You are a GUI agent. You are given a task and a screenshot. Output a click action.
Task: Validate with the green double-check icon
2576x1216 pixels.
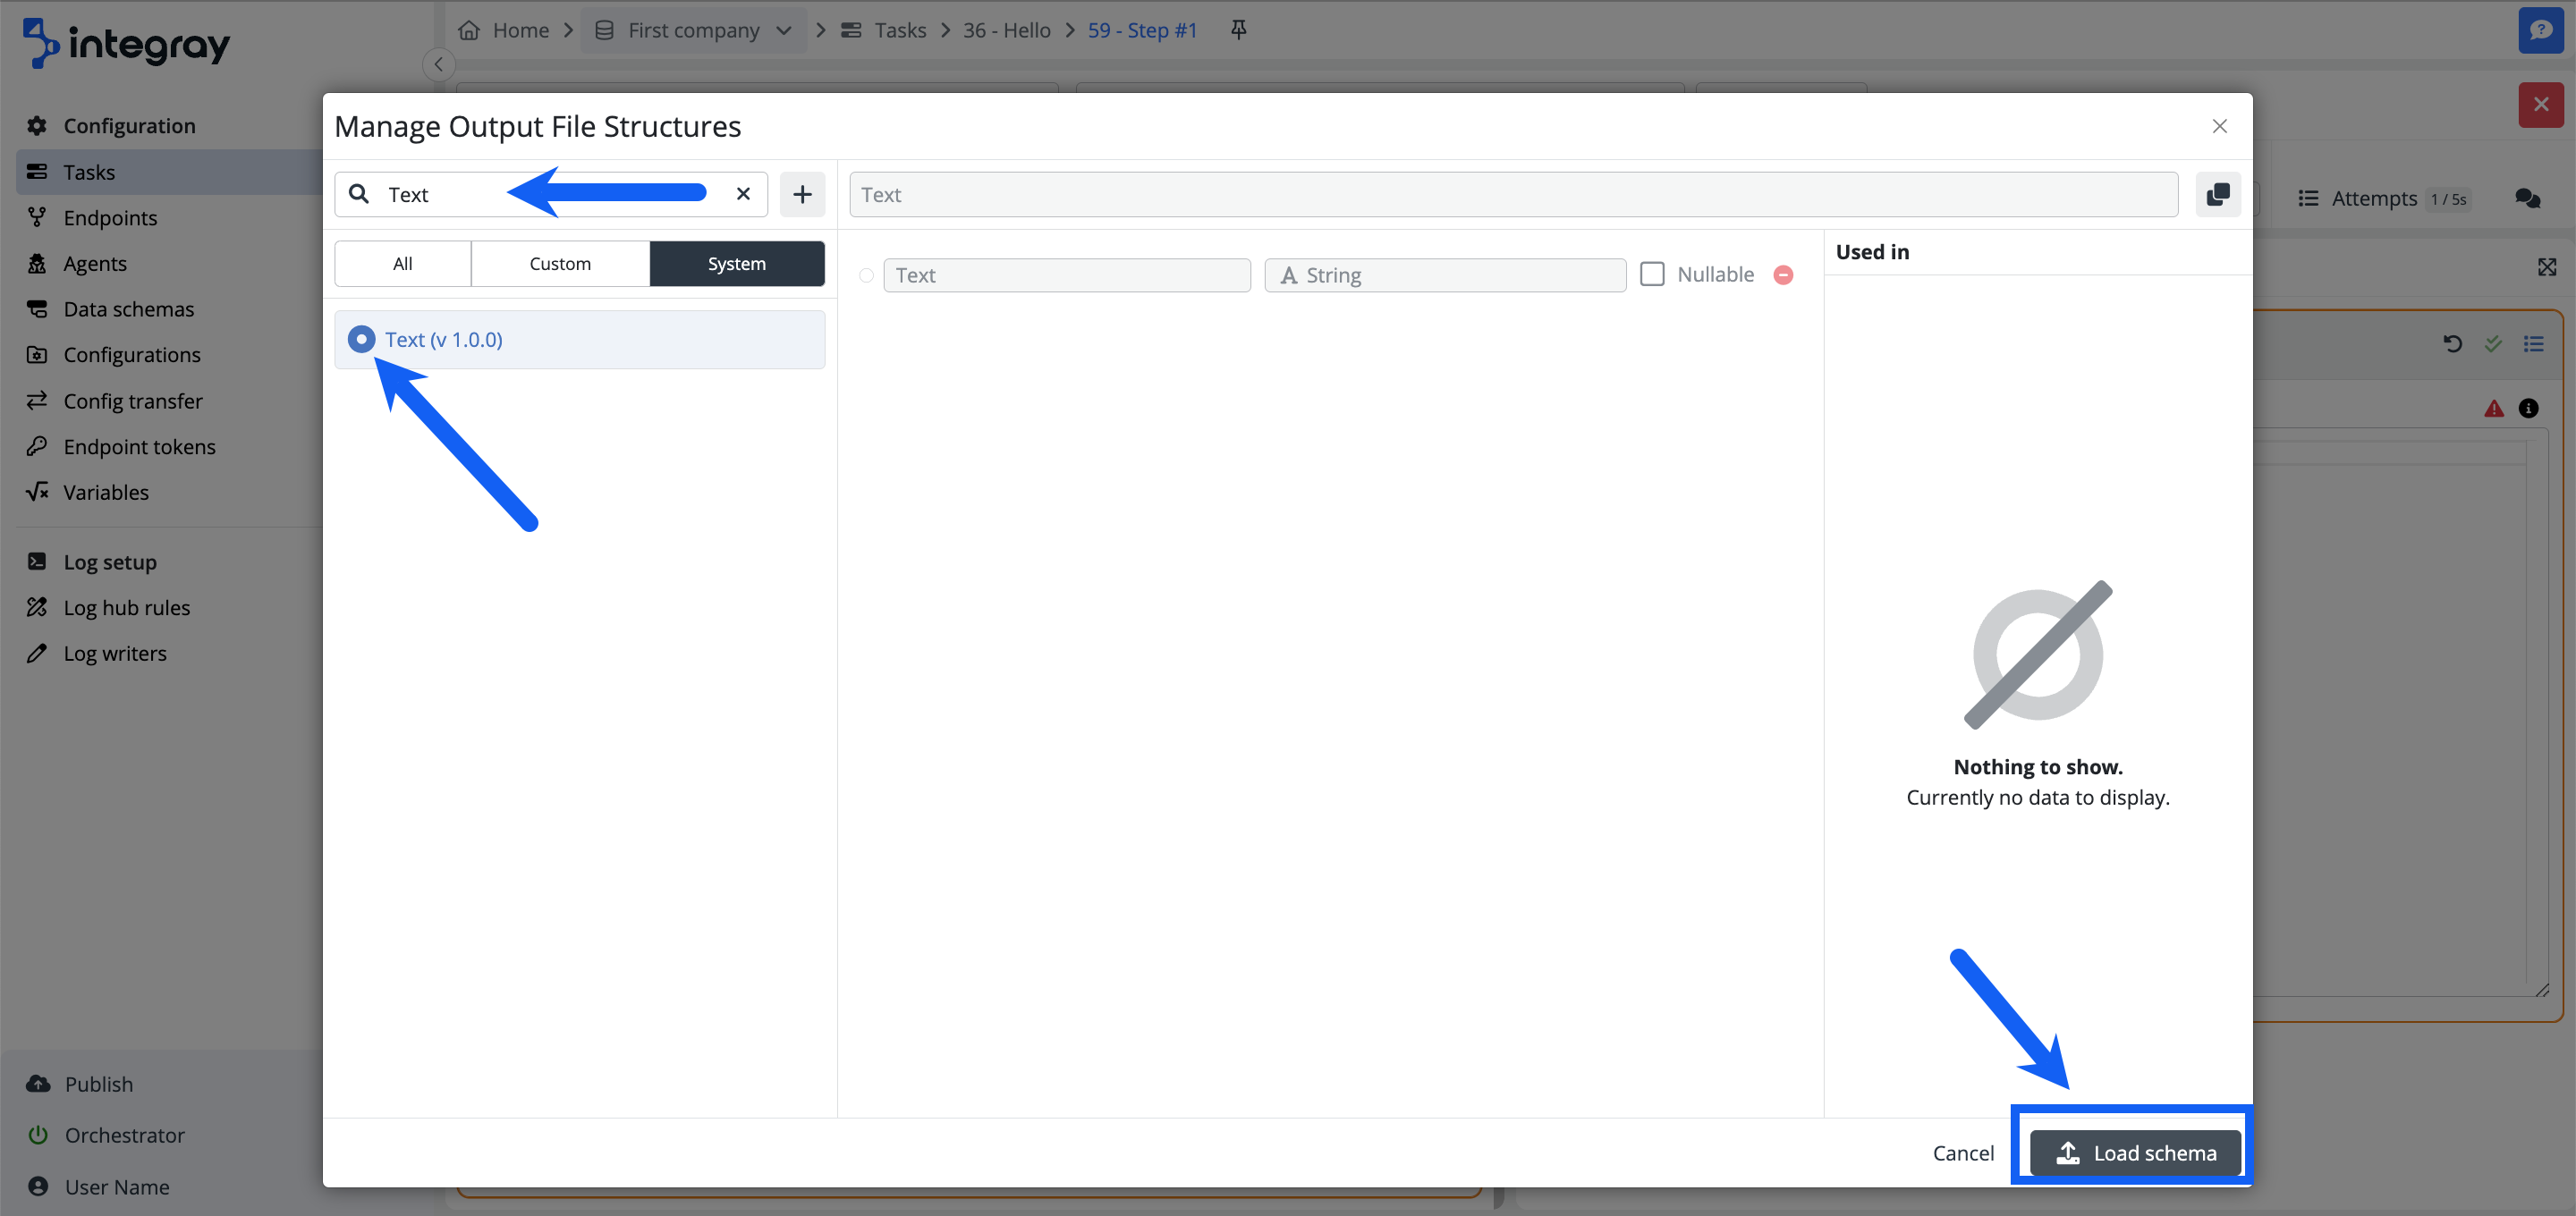click(2492, 344)
